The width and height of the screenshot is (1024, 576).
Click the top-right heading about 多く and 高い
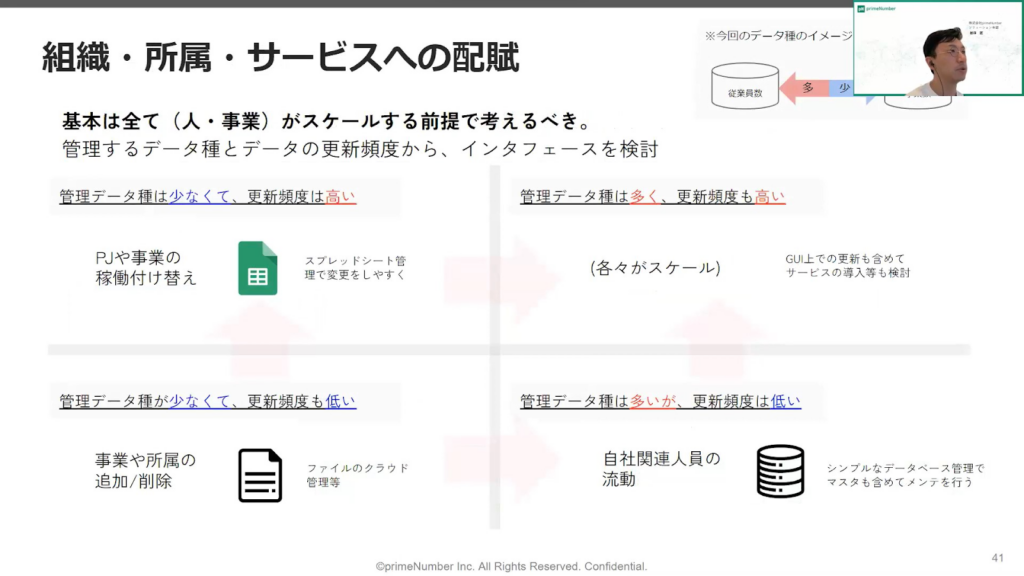click(652, 197)
